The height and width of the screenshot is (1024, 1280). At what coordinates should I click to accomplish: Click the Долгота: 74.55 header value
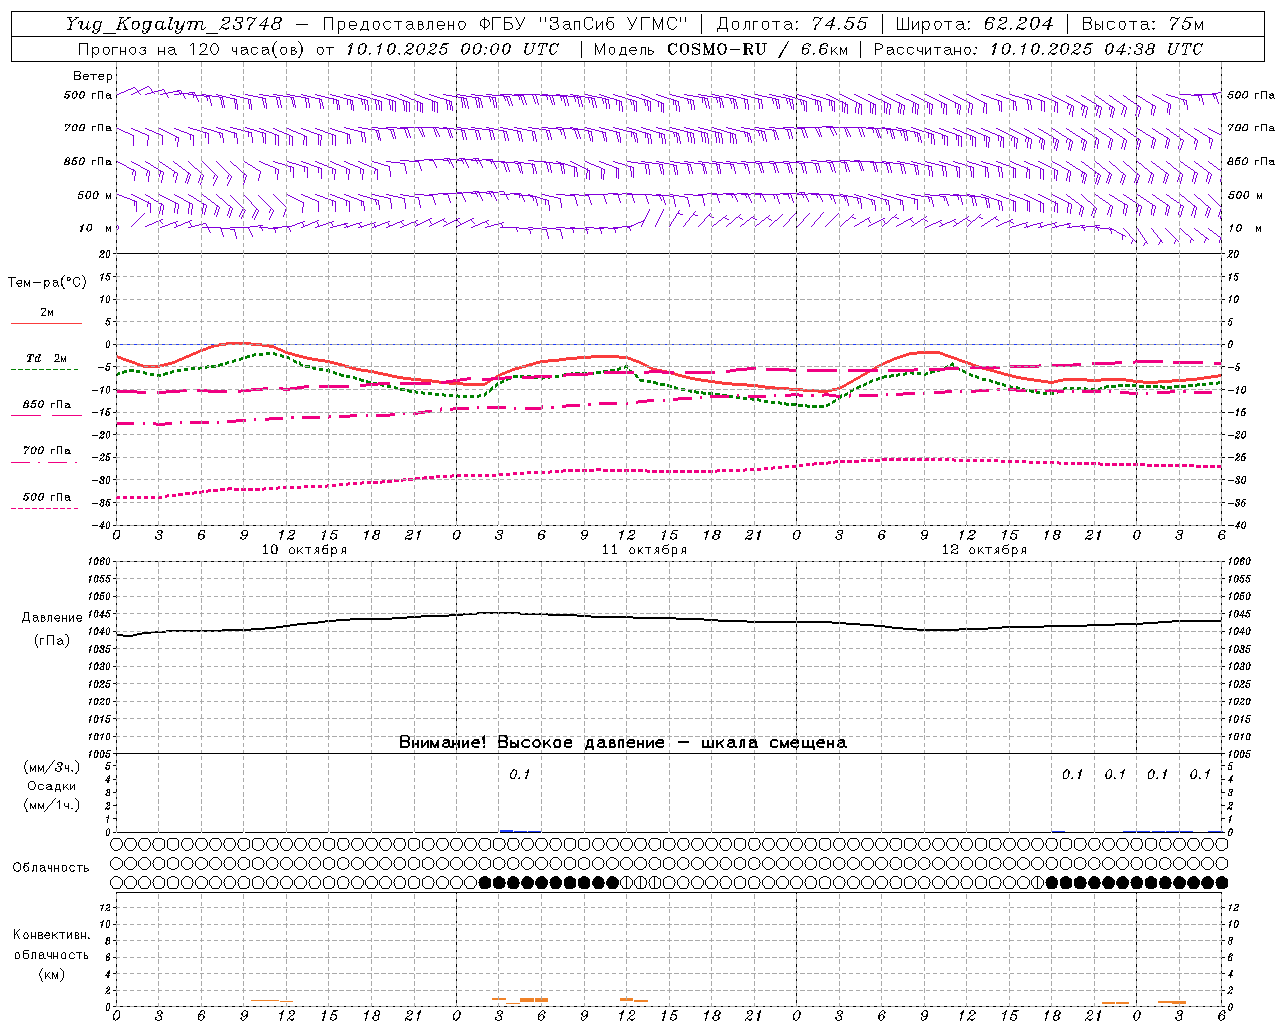click(x=792, y=24)
